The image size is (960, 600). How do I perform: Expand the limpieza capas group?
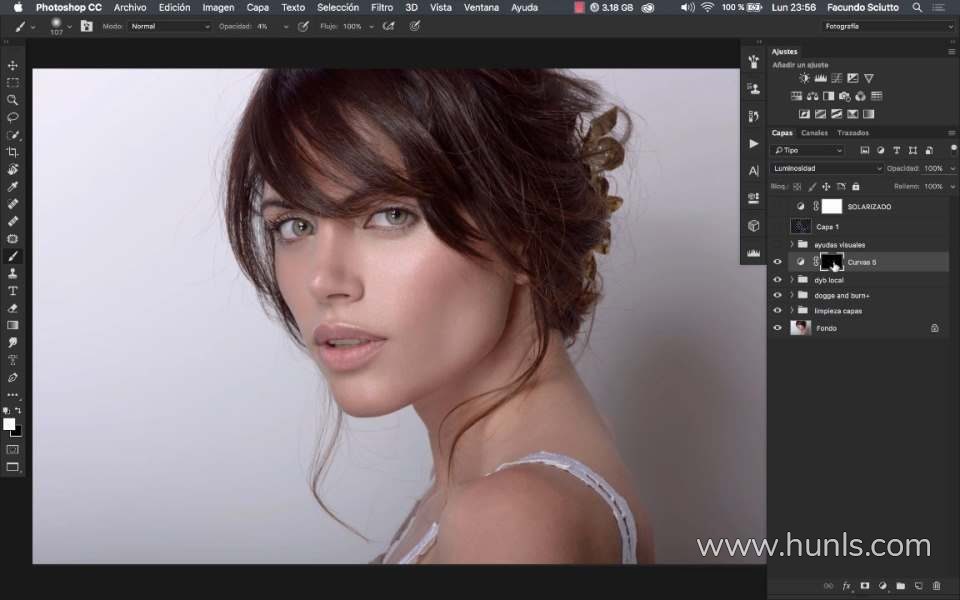(x=792, y=310)
